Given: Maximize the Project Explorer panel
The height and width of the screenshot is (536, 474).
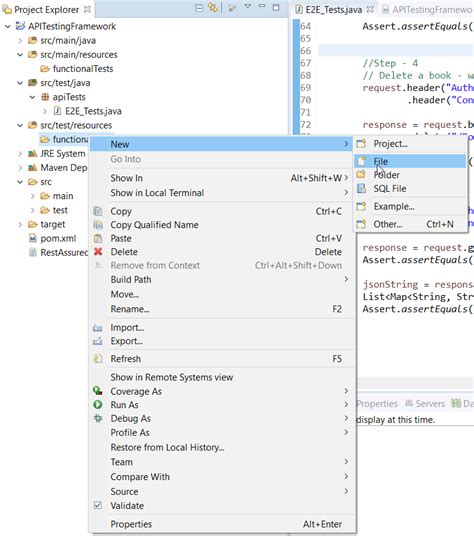Looking at the screenshot, I should (276, 7).
